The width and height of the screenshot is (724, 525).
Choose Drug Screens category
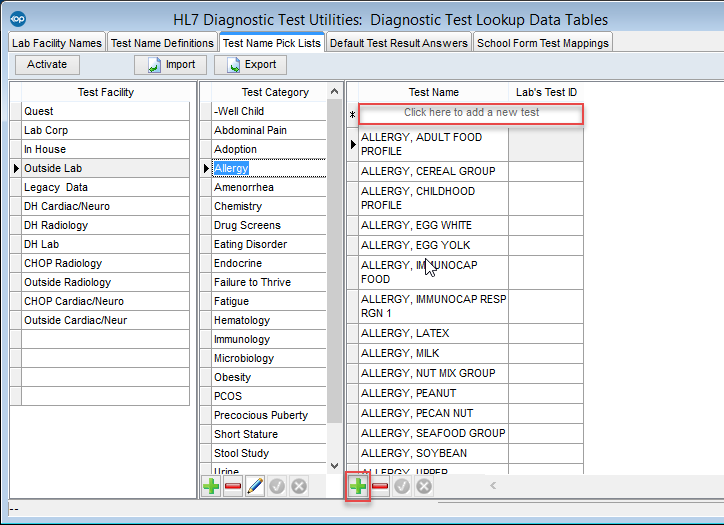click(269, 225)
